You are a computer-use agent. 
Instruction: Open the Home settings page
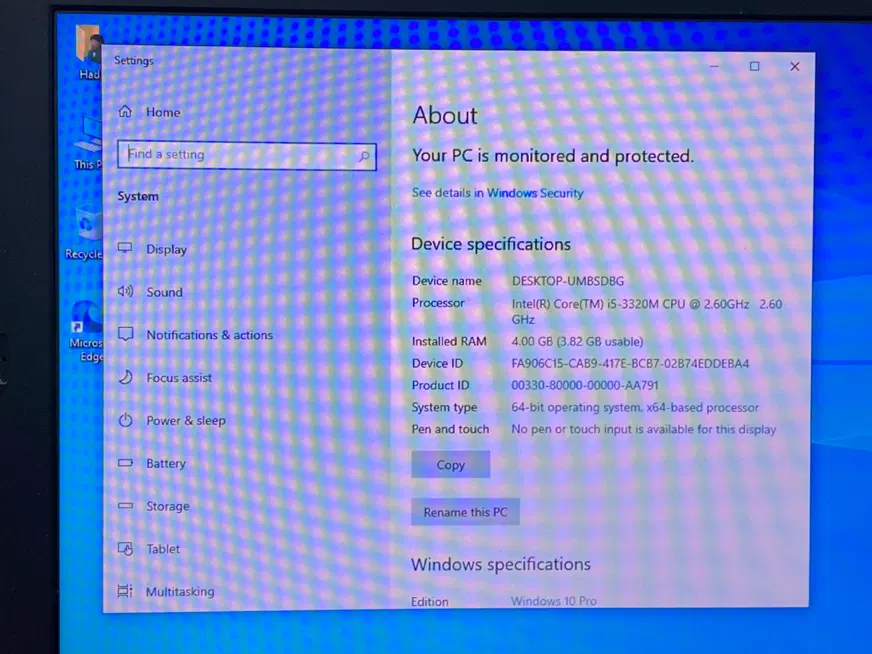pos(163,112)
